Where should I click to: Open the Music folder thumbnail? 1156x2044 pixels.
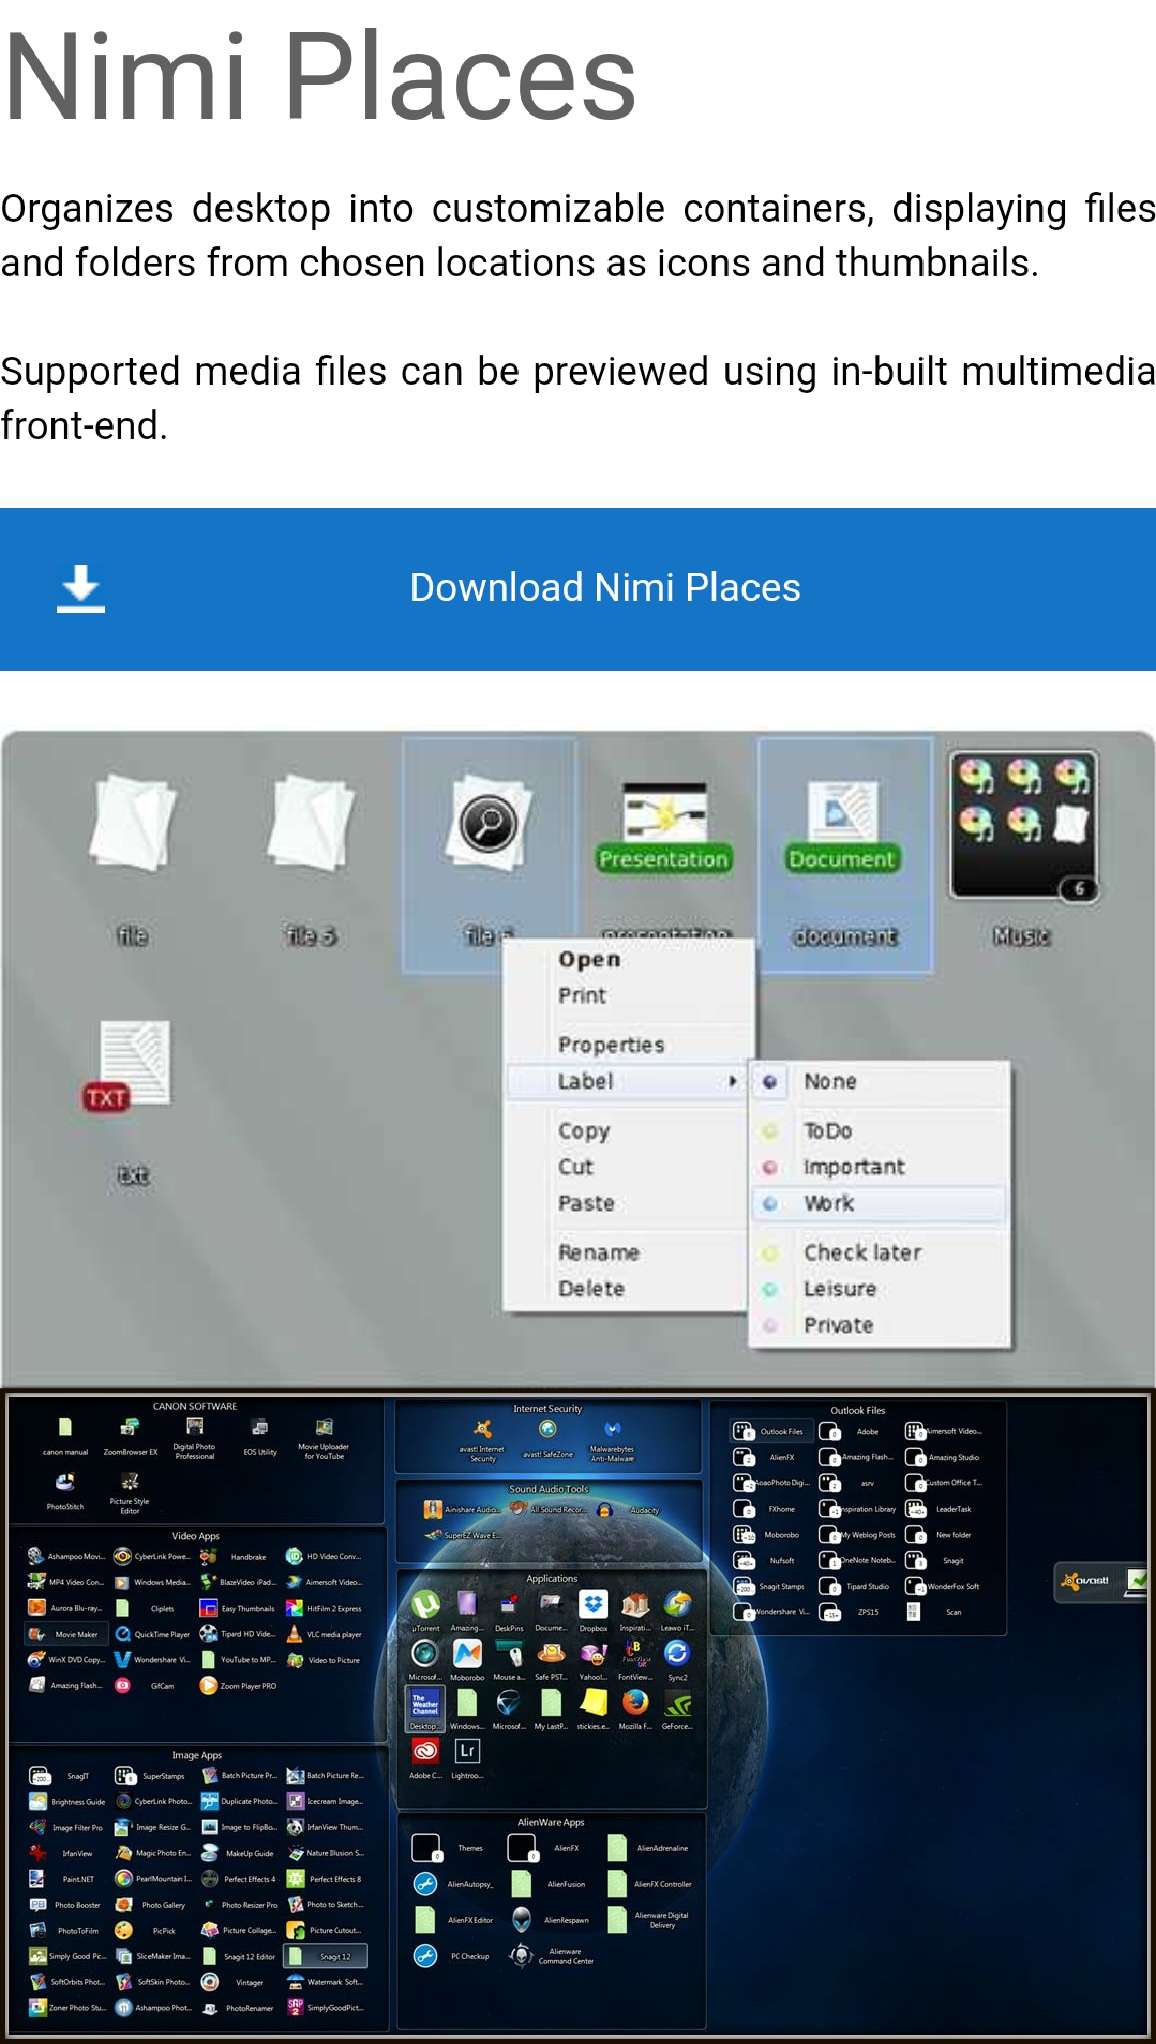click(1022, 825)
